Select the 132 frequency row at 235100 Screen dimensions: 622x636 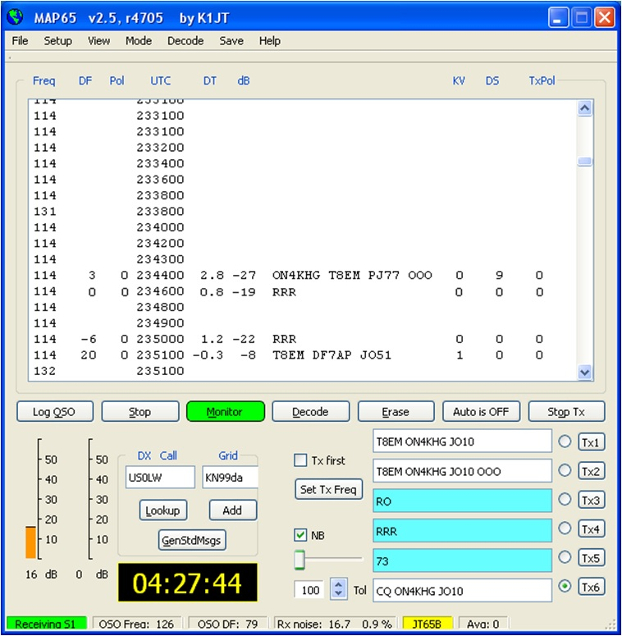point(109,371)
